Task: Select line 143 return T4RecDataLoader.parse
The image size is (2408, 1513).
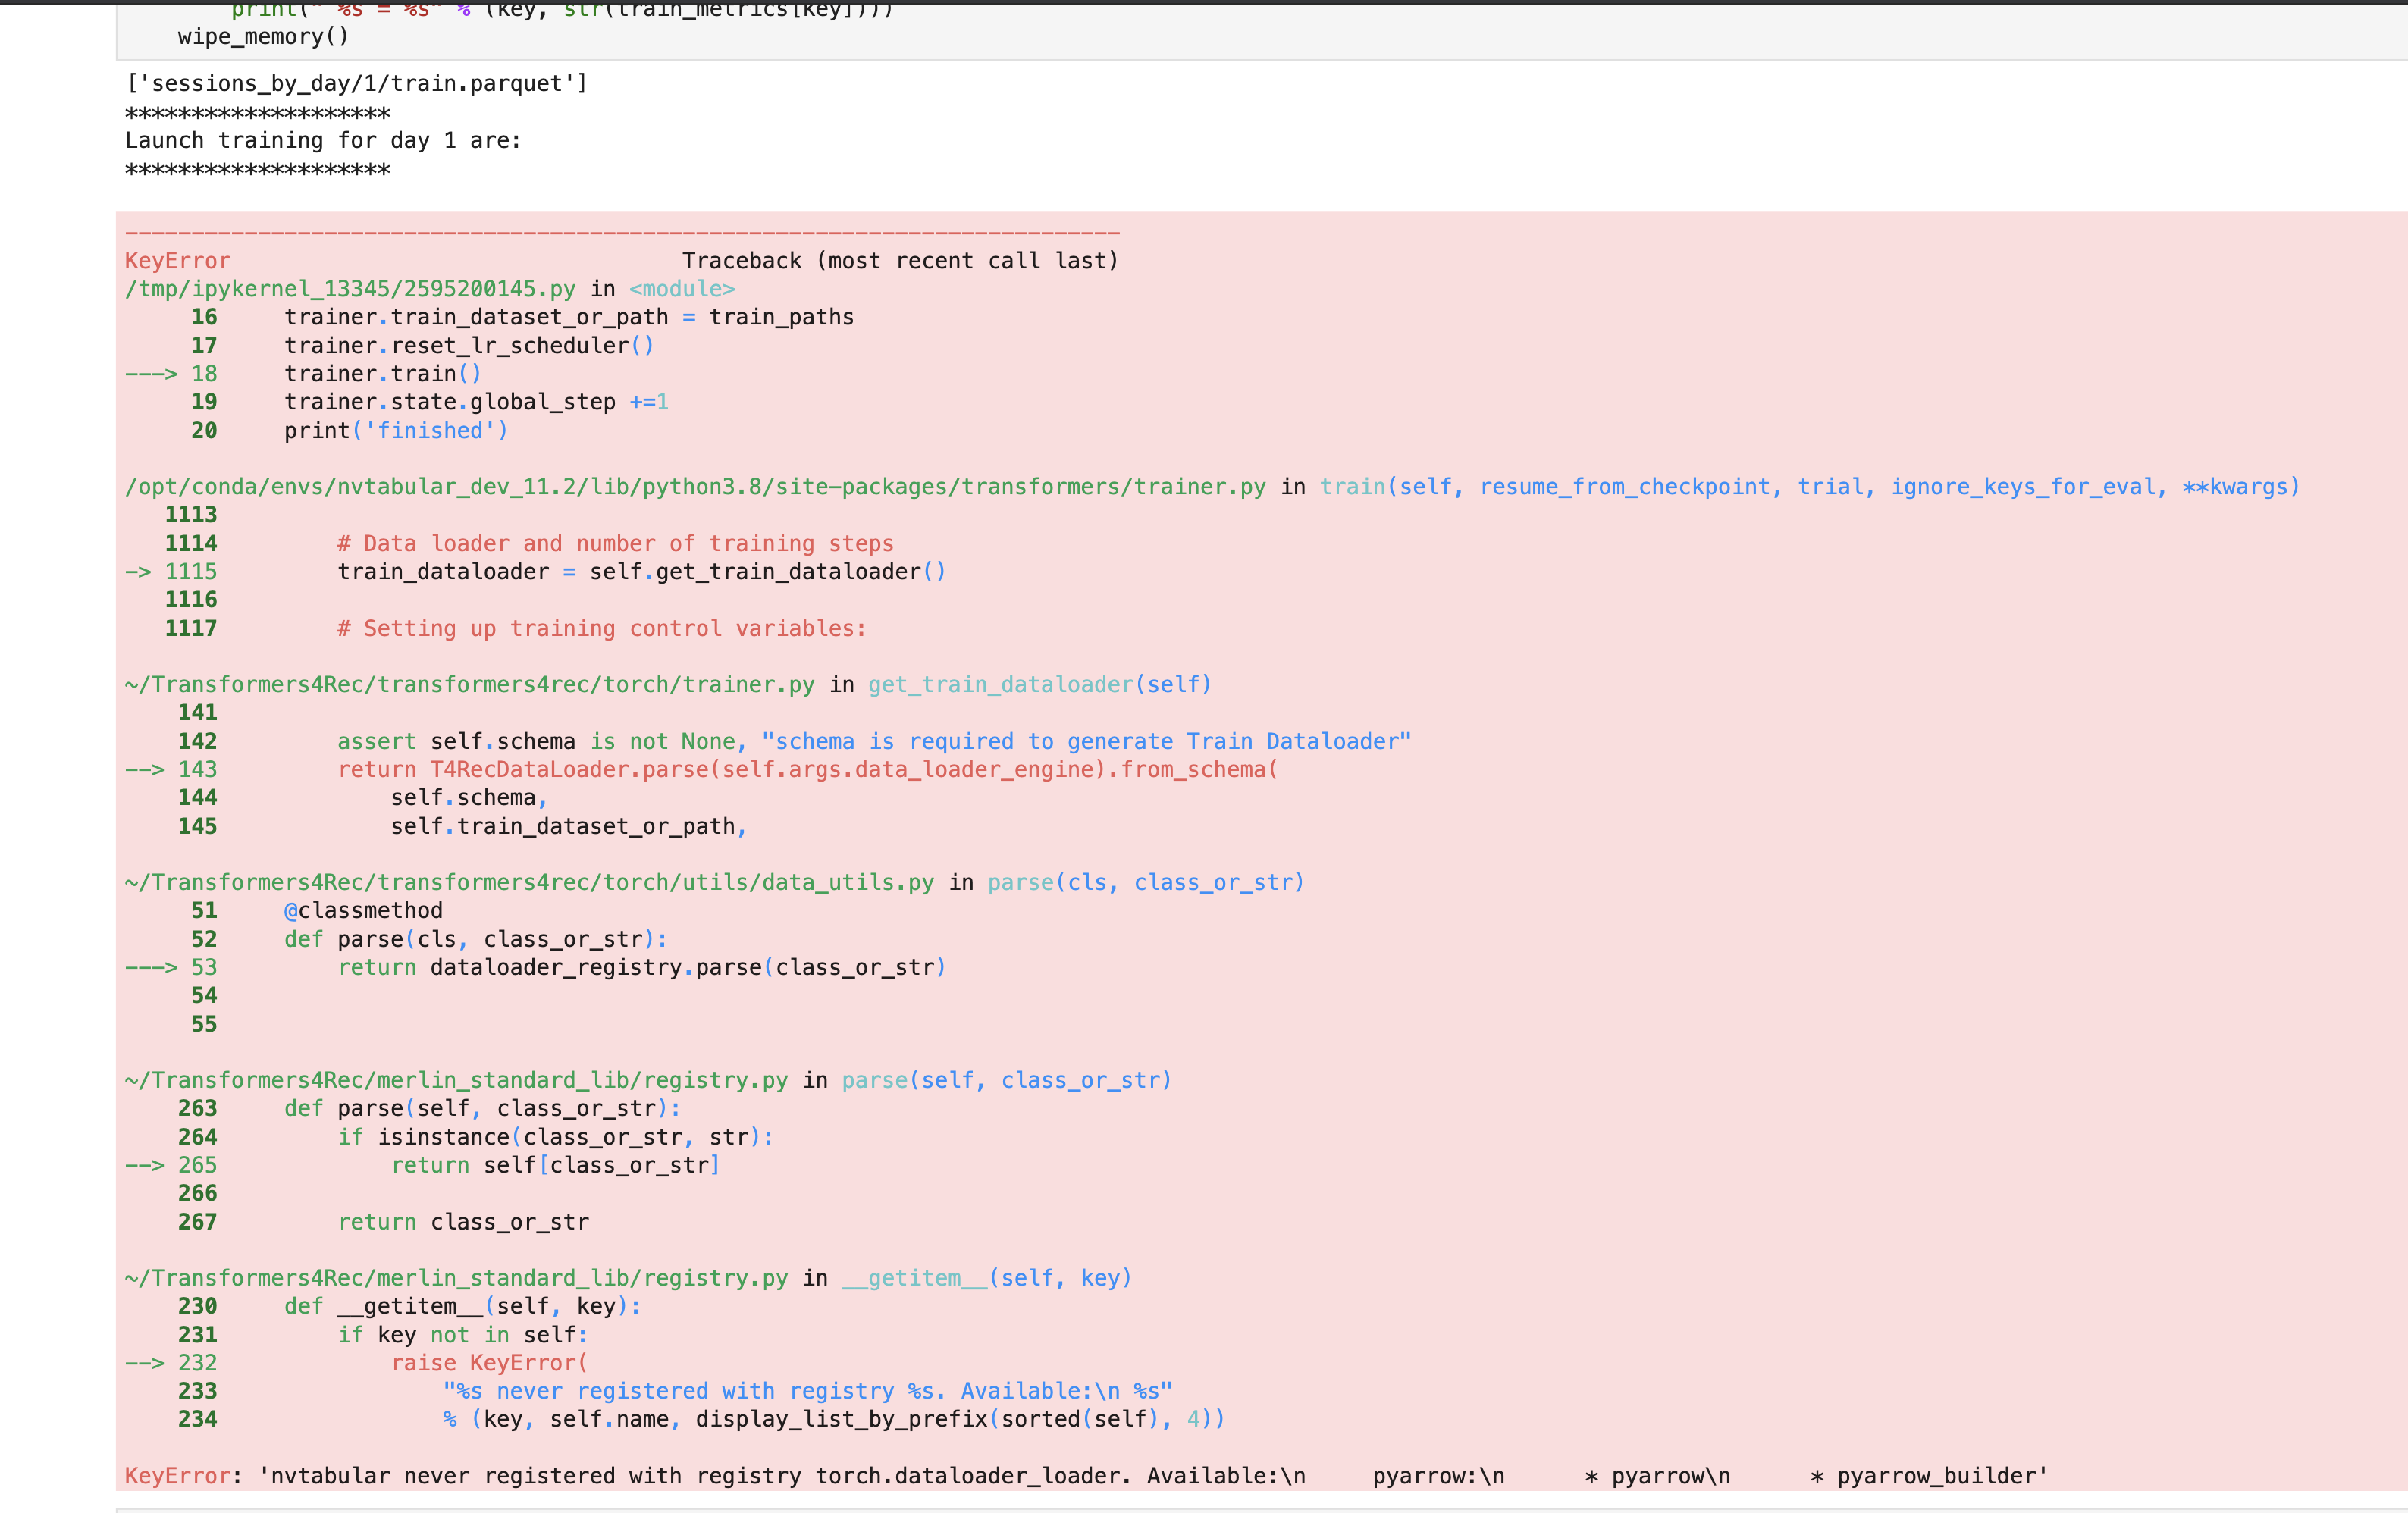Action: 805,769
